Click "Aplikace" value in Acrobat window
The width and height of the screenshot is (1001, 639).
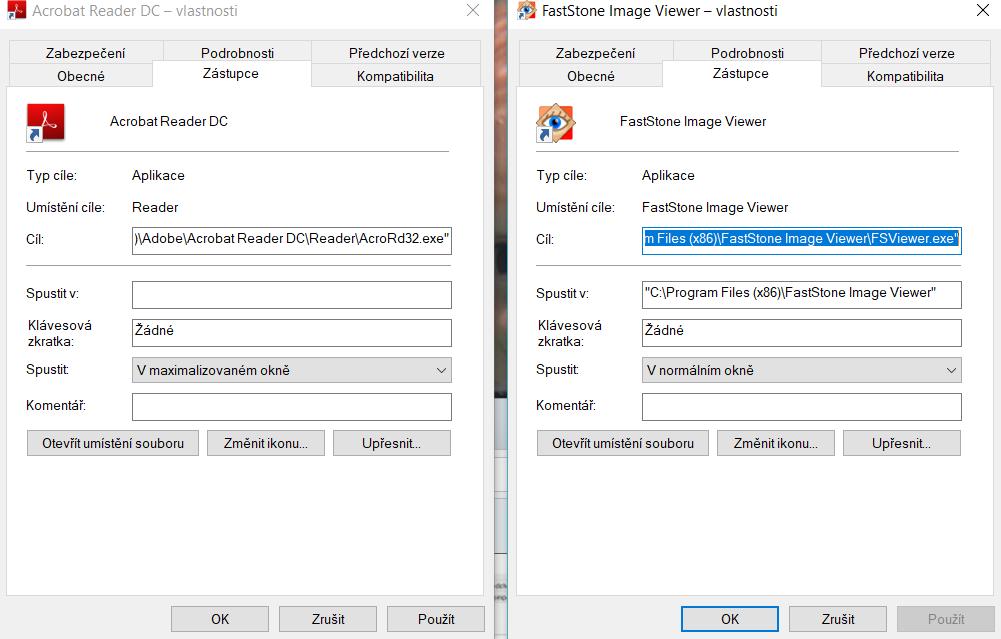click(x=158, y=176)
